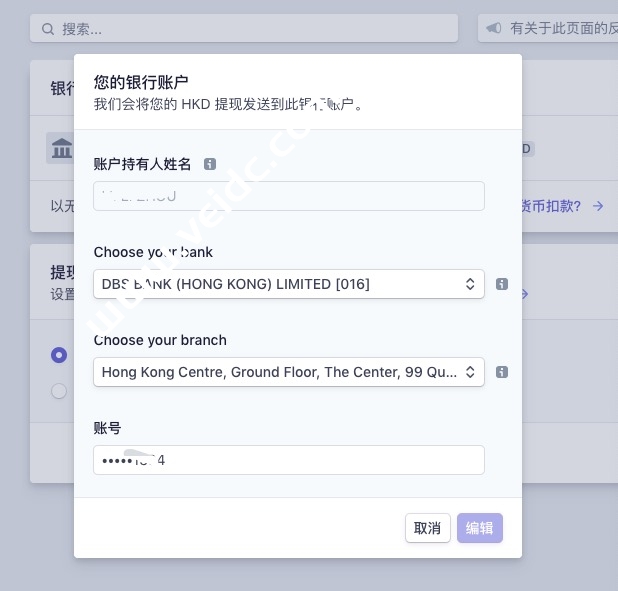Click the 取消 button
618x591 pixels.
pos(428,528)
